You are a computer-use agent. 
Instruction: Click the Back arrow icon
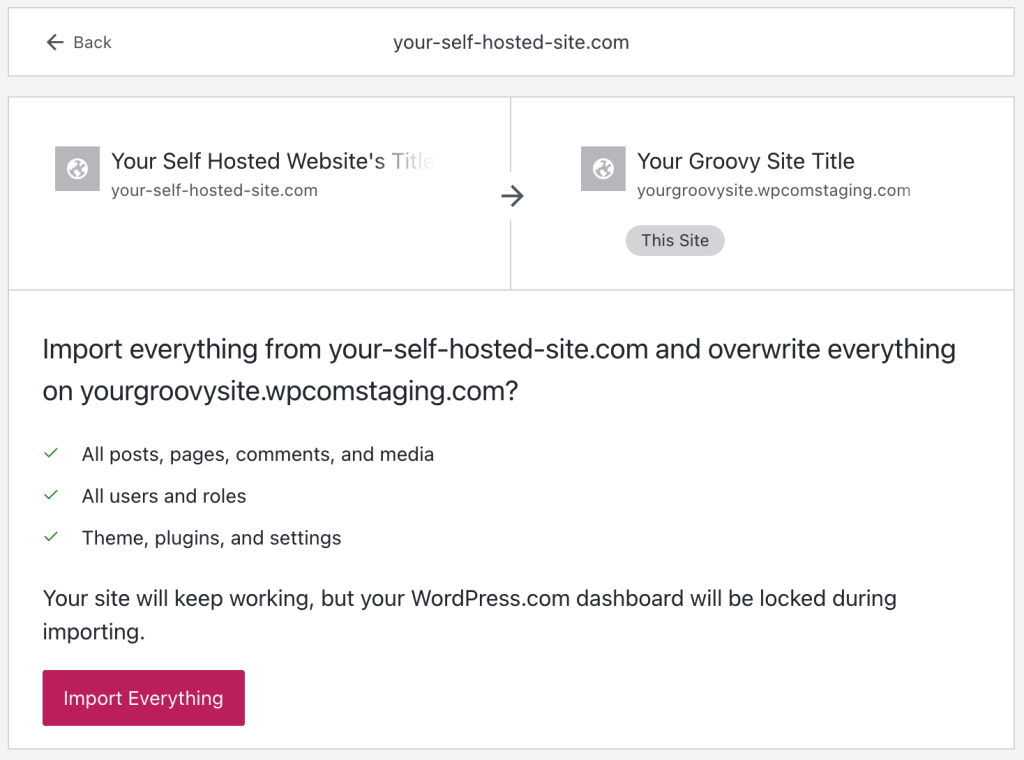click(55, 42)
